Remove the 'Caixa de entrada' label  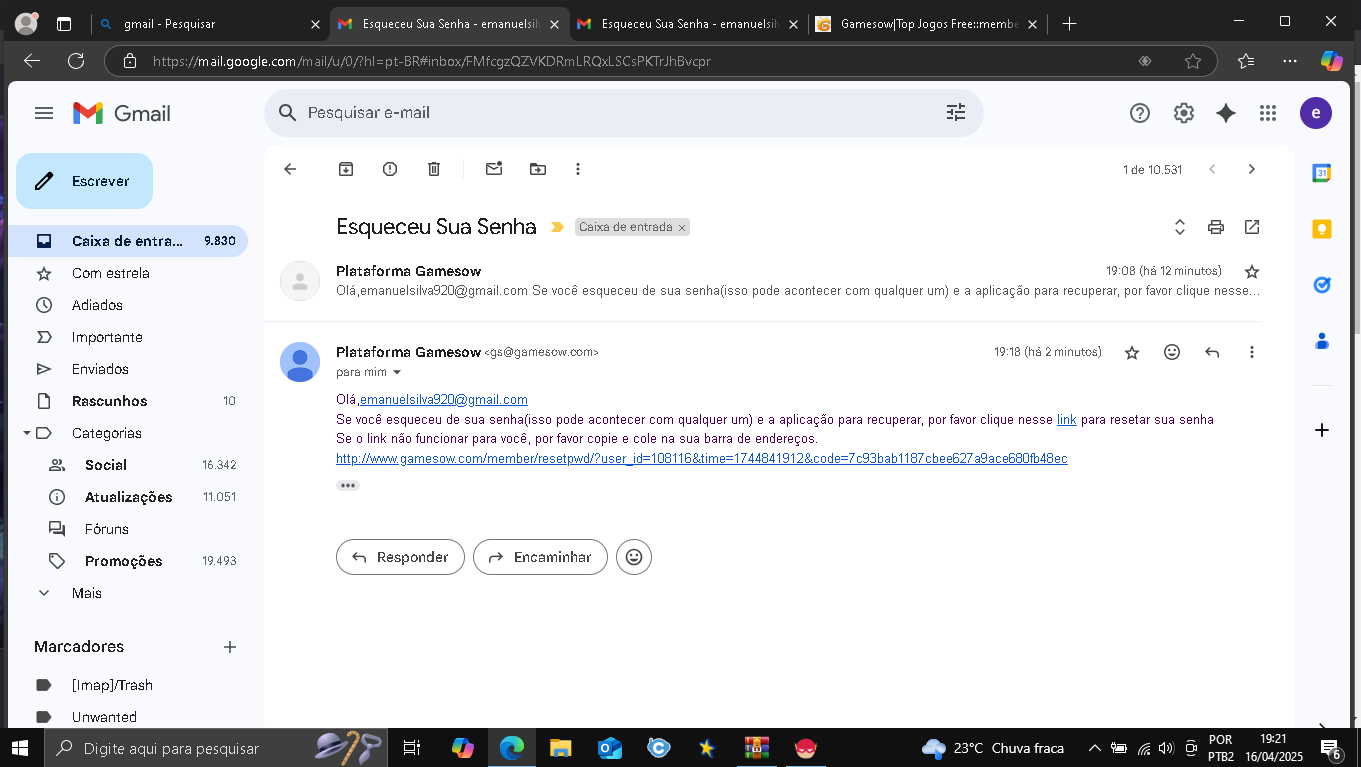click(682, 228)
